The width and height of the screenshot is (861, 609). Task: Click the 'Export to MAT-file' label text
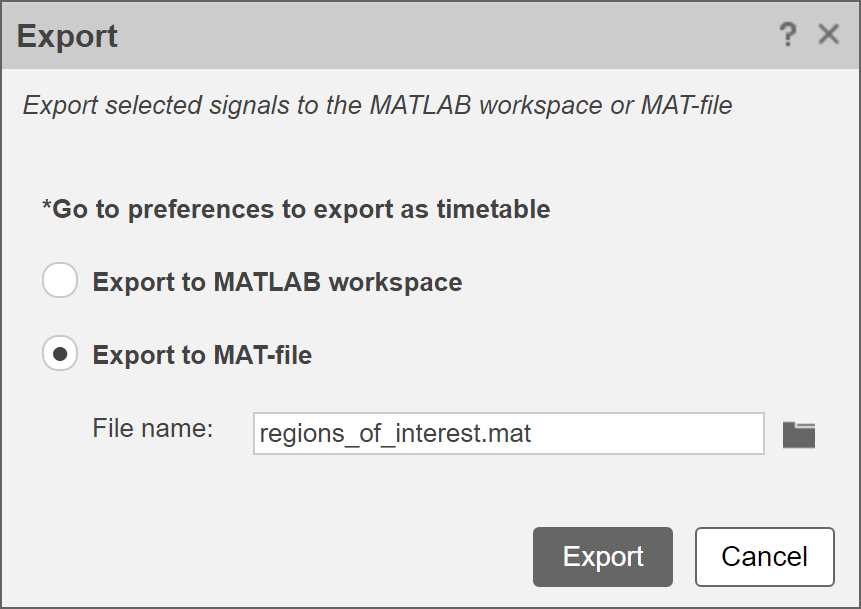click(202, 354)
